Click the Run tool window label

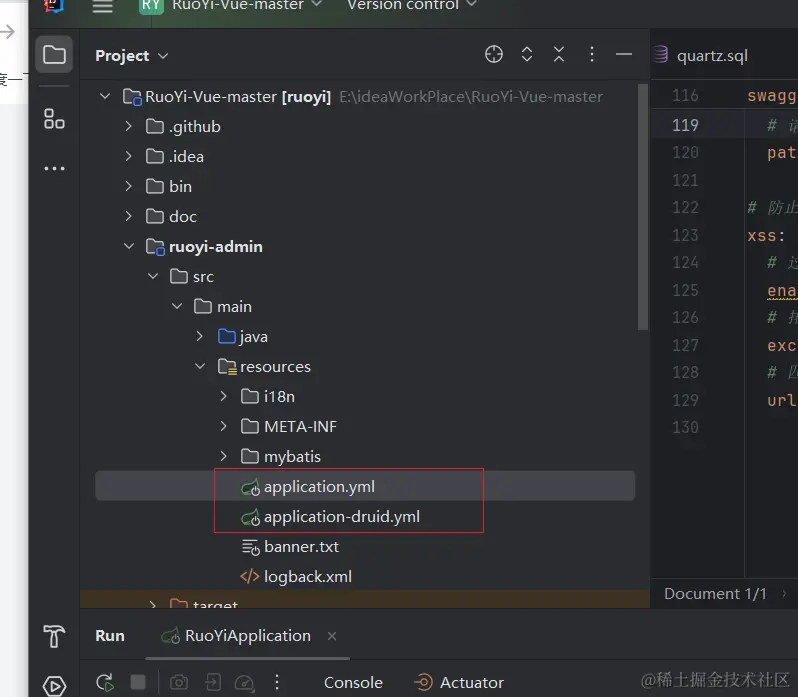(110, 636)
